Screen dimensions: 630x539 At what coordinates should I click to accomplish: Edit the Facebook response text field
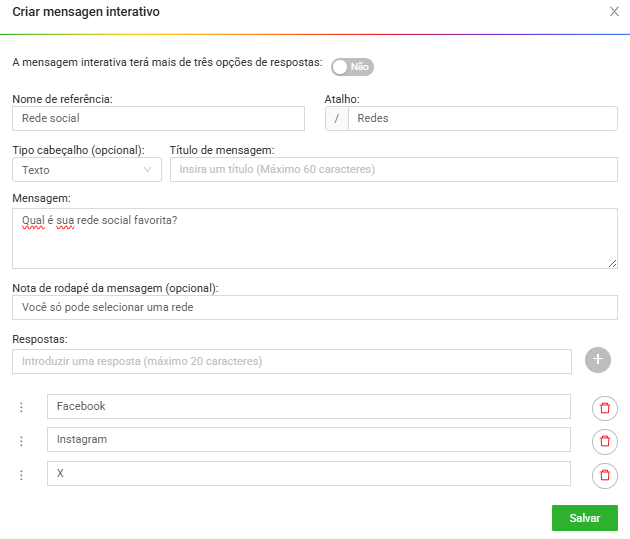pos(309,406)
